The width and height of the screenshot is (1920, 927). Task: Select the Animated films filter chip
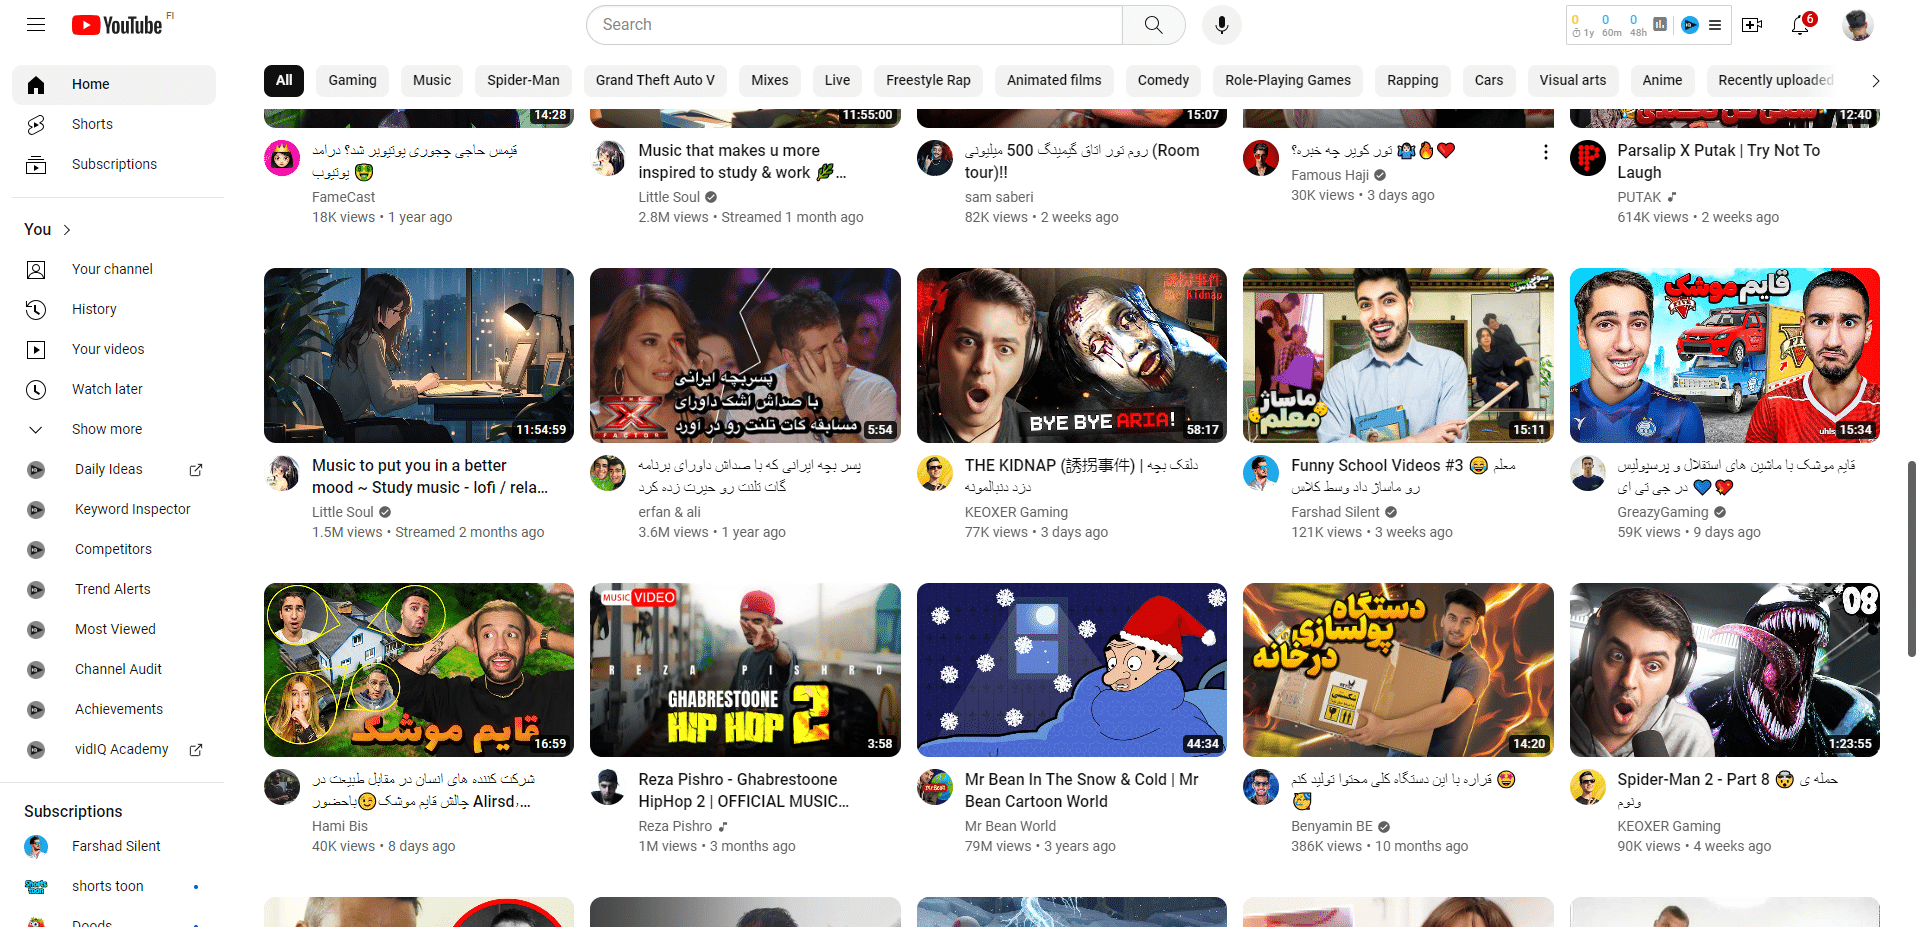[x=1053, y=80]
